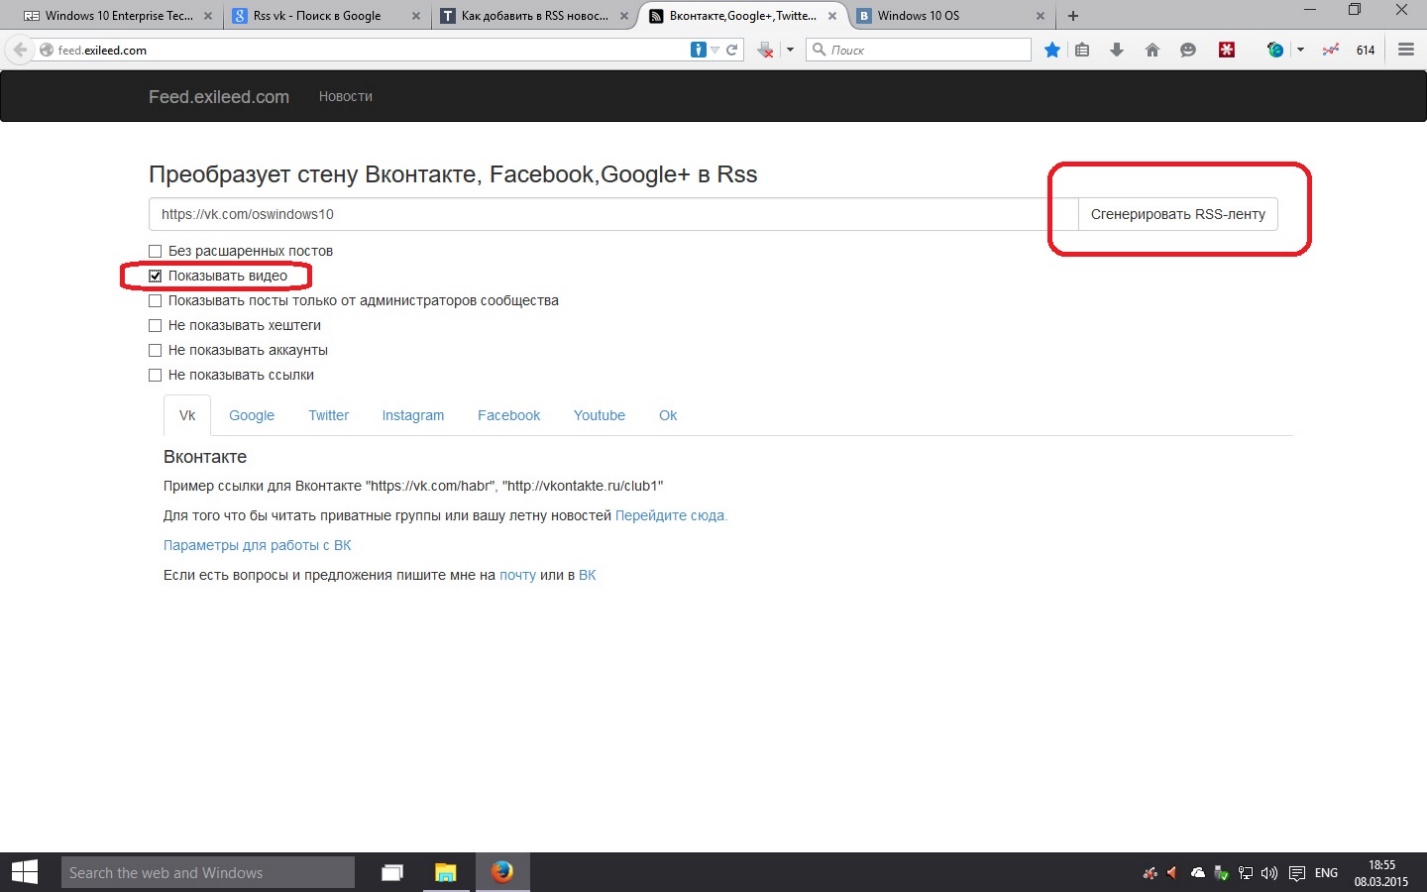This screenshot has width=1427, height=892.
Task: Uncheck the Показывать видео checkbox
Action: 155,276
